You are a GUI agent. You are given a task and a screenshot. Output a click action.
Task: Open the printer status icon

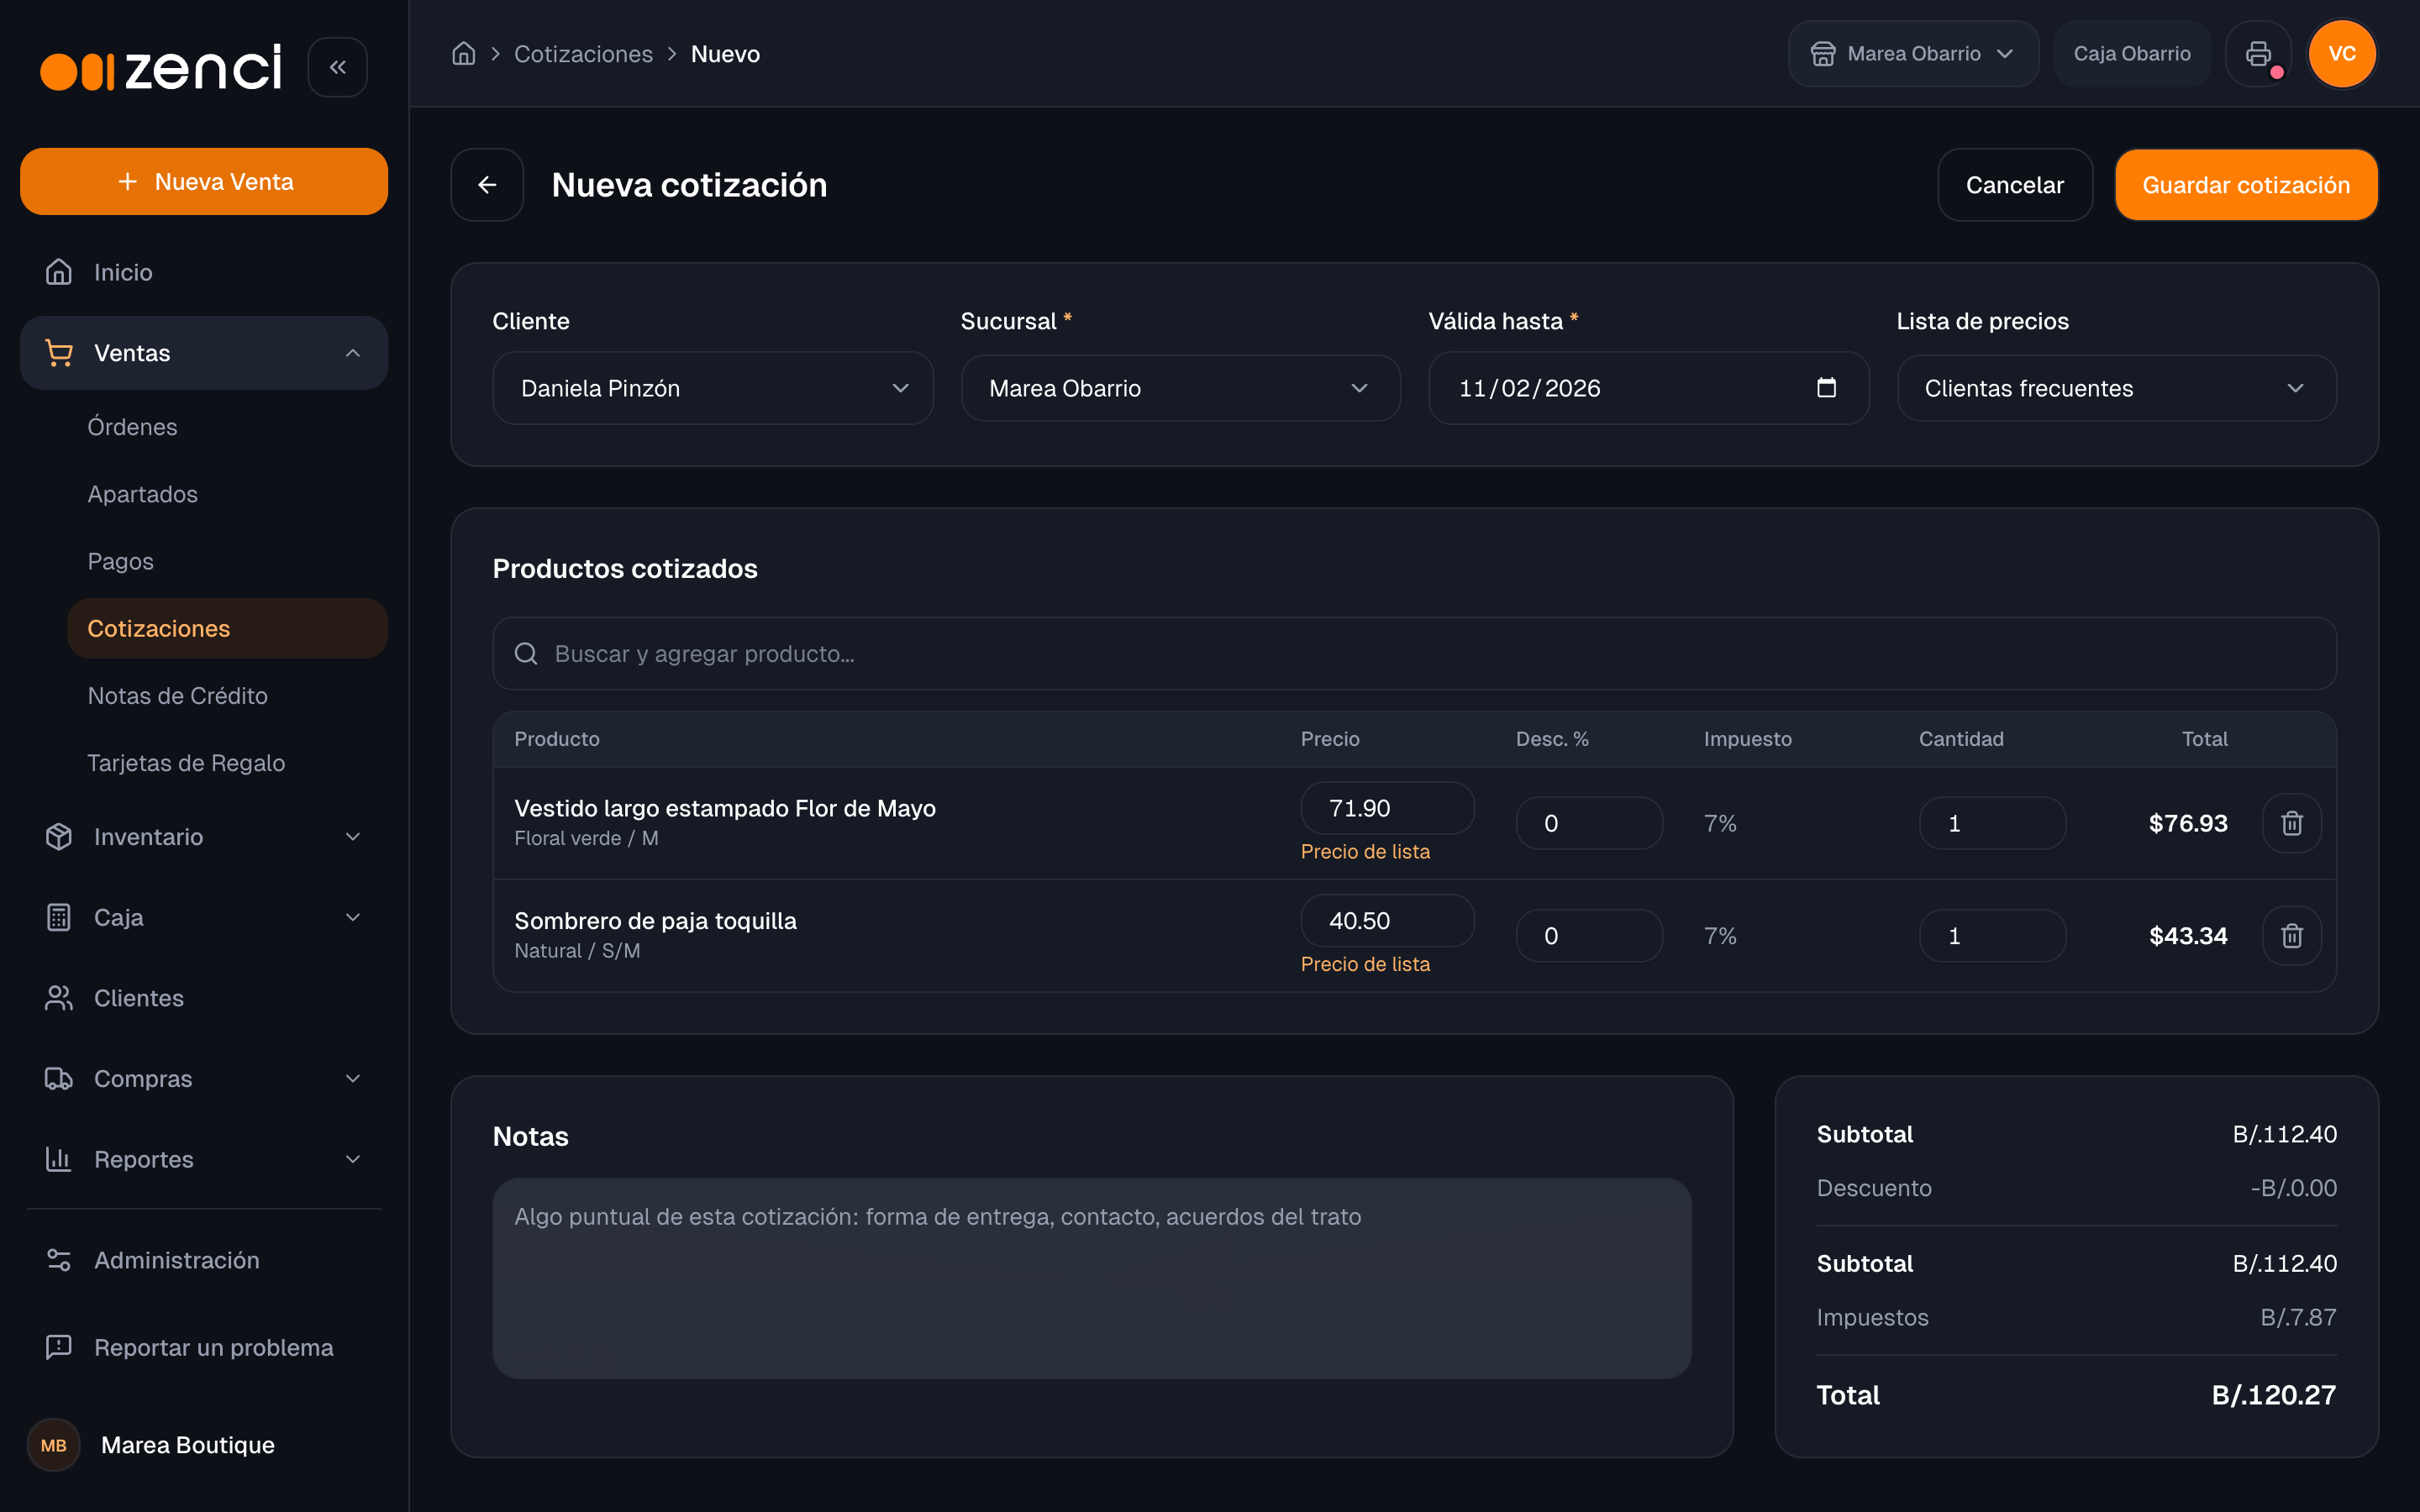pyautogui.click(x=2258, y=54)
